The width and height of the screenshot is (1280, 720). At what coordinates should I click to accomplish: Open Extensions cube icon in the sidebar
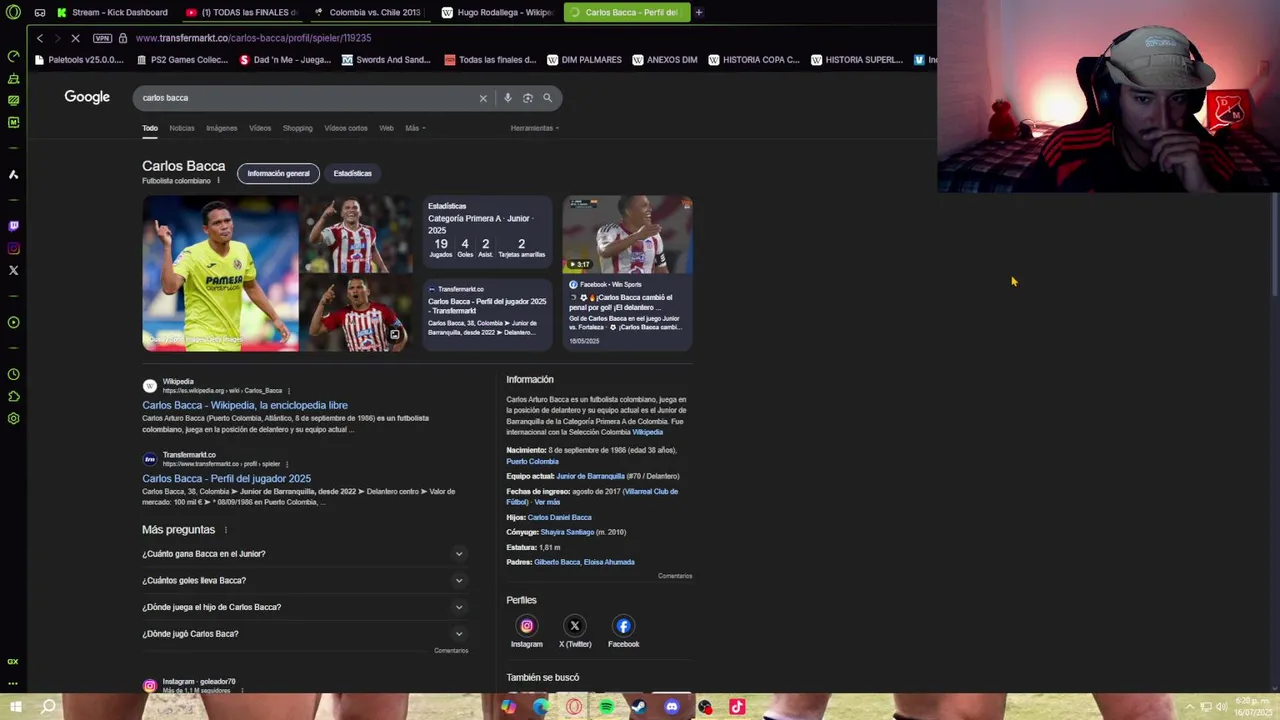(13, 396)
